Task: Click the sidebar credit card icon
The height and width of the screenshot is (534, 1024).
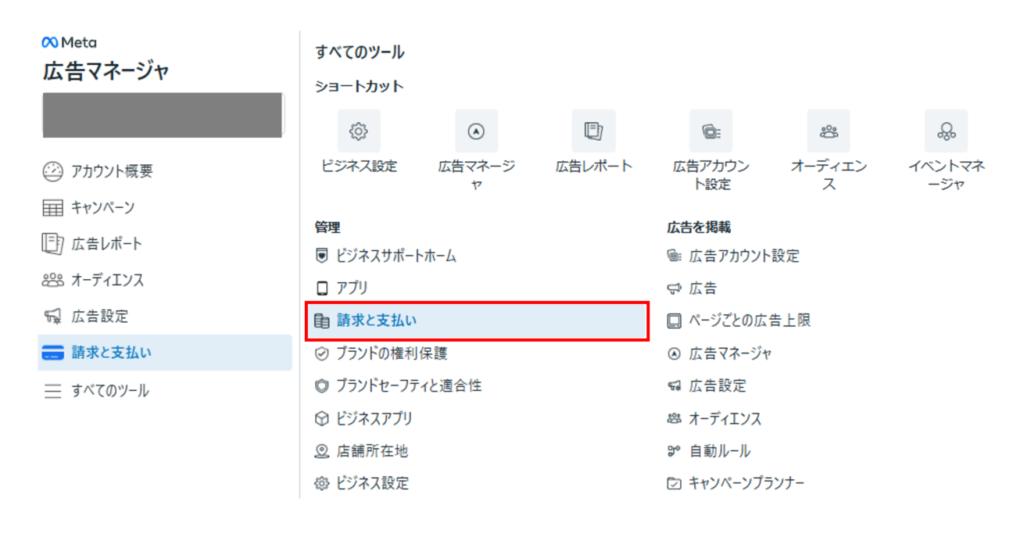Action: tap(52, 353)
